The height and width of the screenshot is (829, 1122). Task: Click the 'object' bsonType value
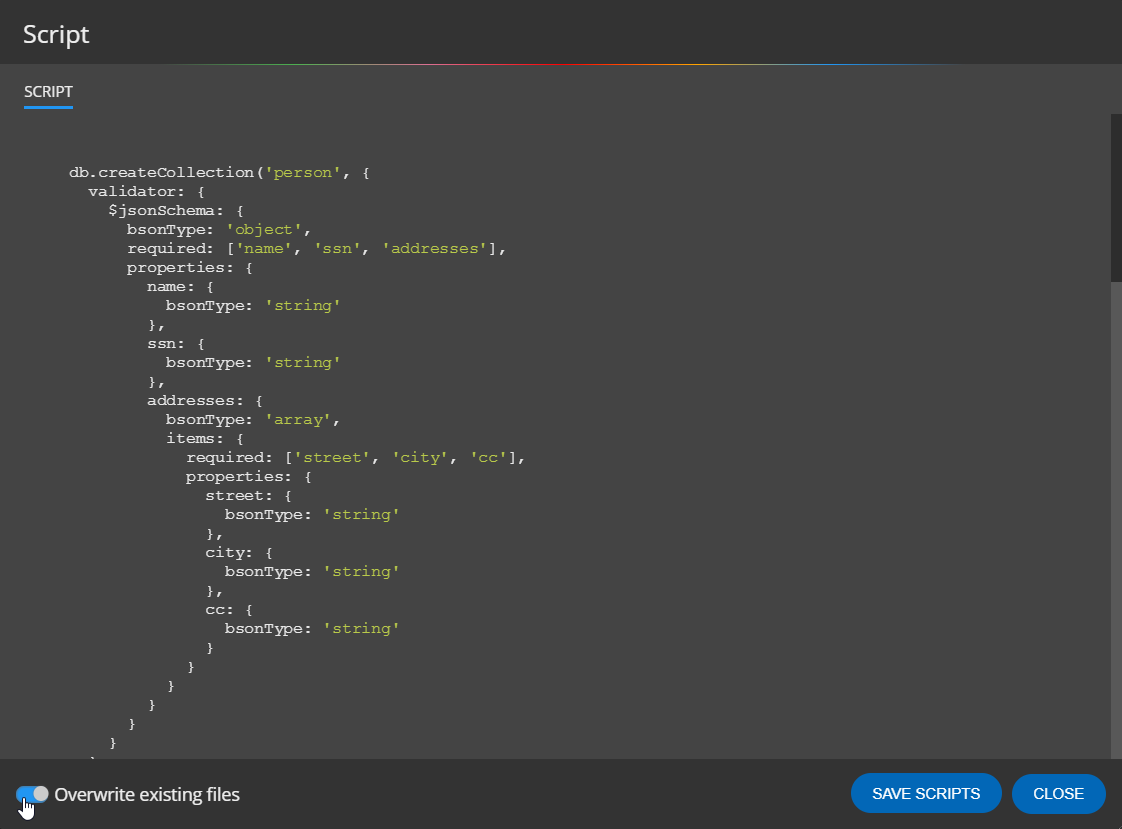point(263,229)
